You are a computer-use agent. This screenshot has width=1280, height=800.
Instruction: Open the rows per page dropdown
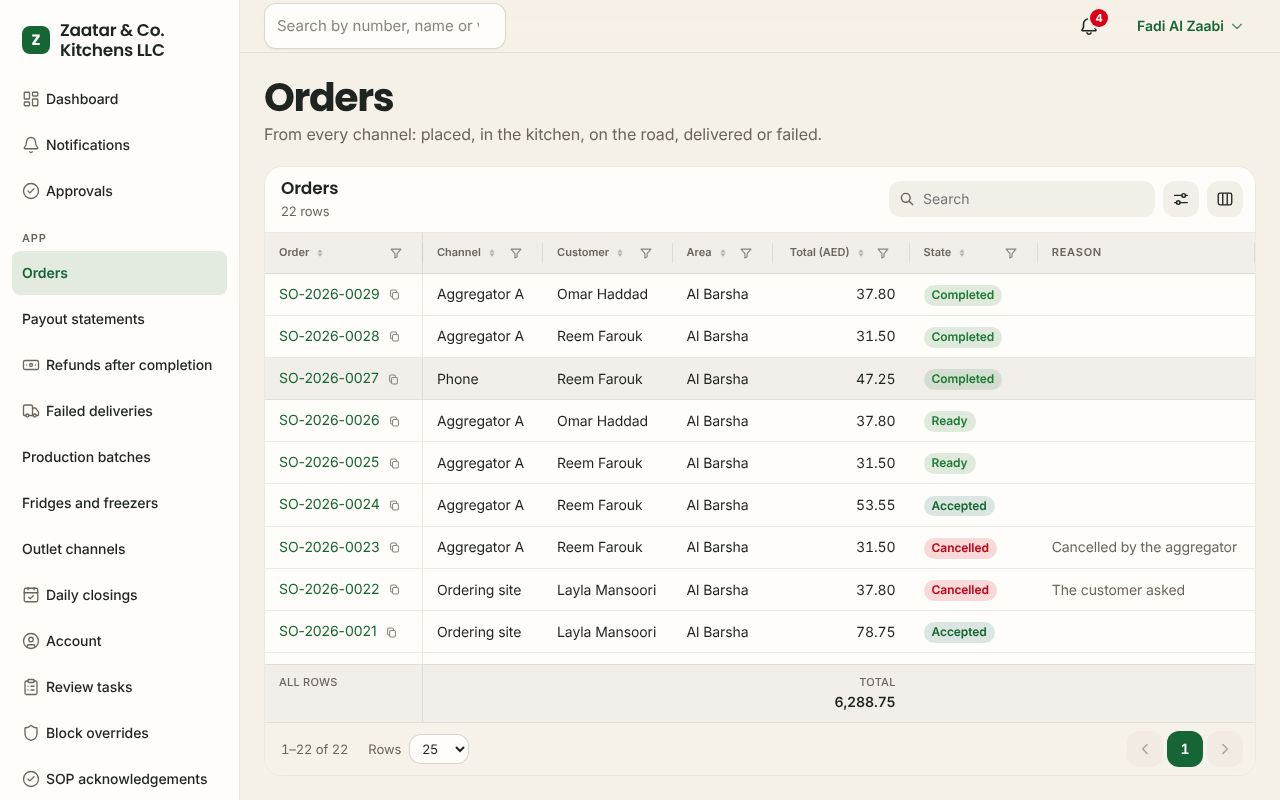tap(439, 749)
